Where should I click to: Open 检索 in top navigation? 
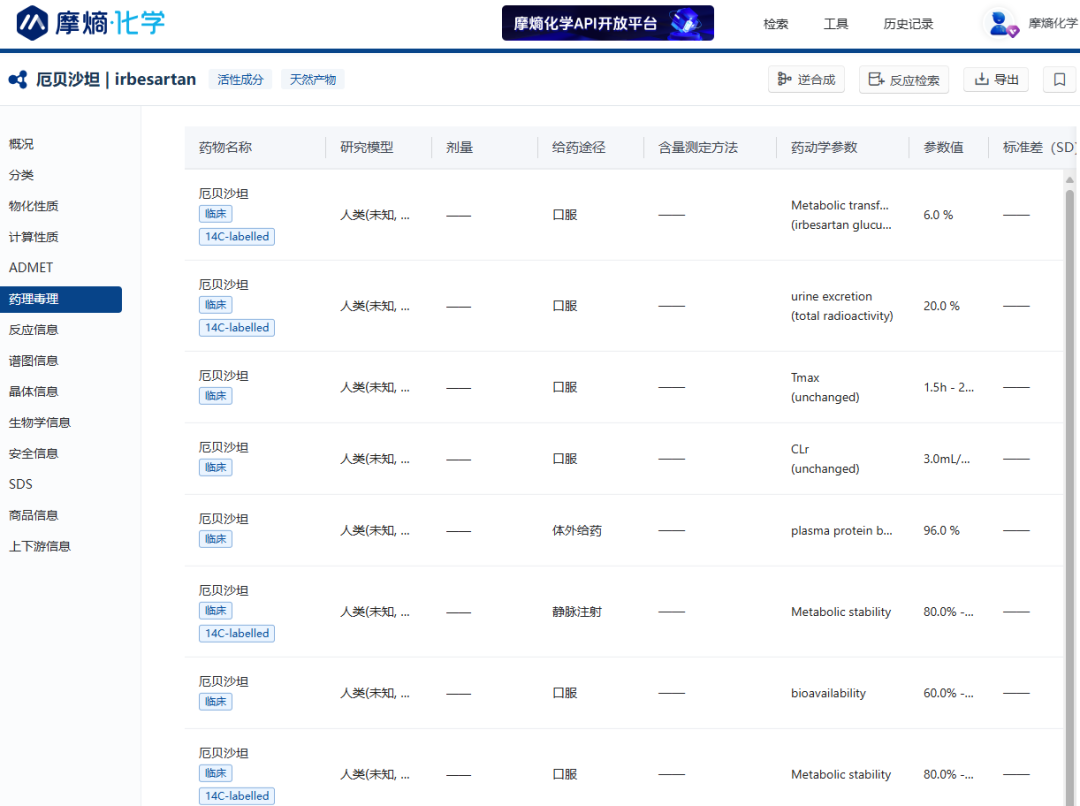click(775, 24)
